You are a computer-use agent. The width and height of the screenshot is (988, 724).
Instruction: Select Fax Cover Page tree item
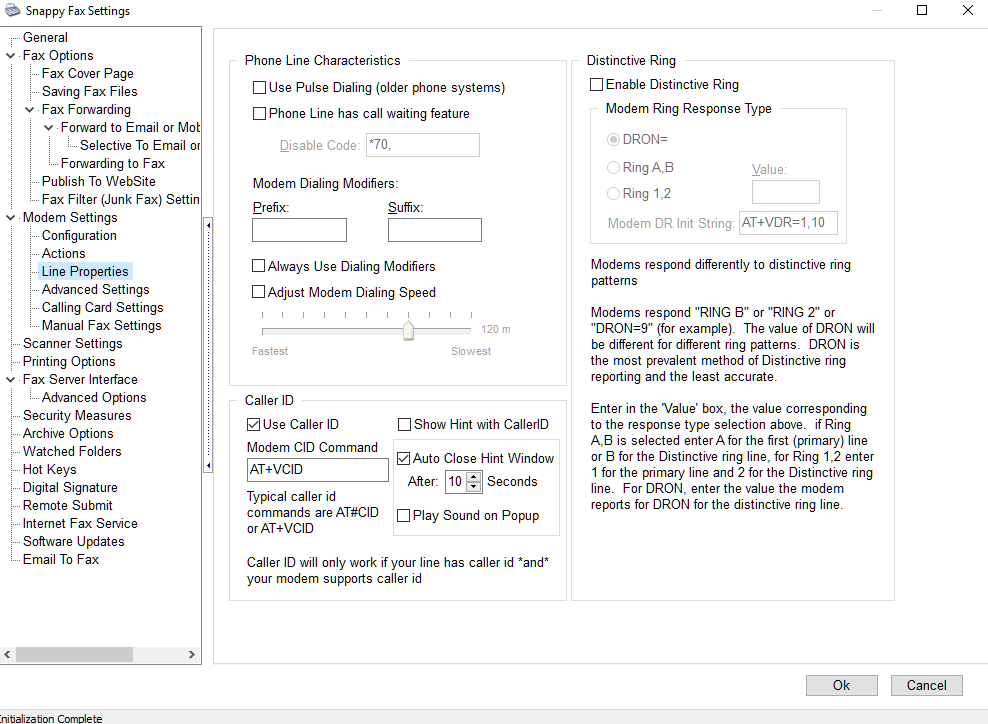pyautogui.click(x=88, y=73)
